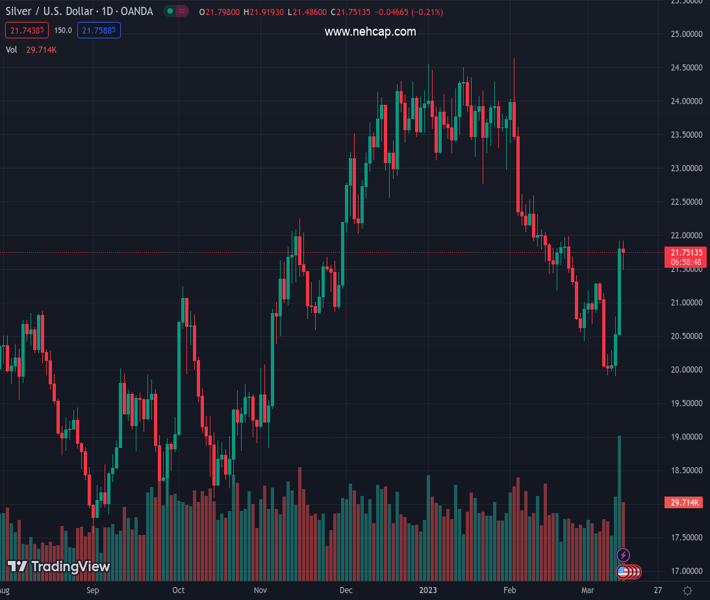Click the Oct label on time axis

(x=178, y=591)
